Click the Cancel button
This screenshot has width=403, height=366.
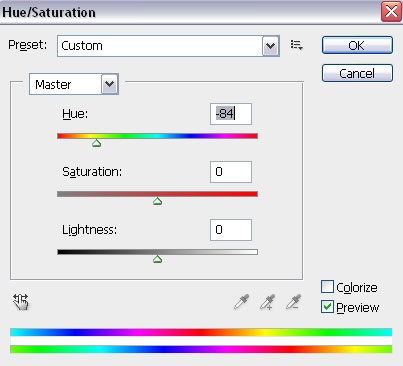click(x=357, y=73)
